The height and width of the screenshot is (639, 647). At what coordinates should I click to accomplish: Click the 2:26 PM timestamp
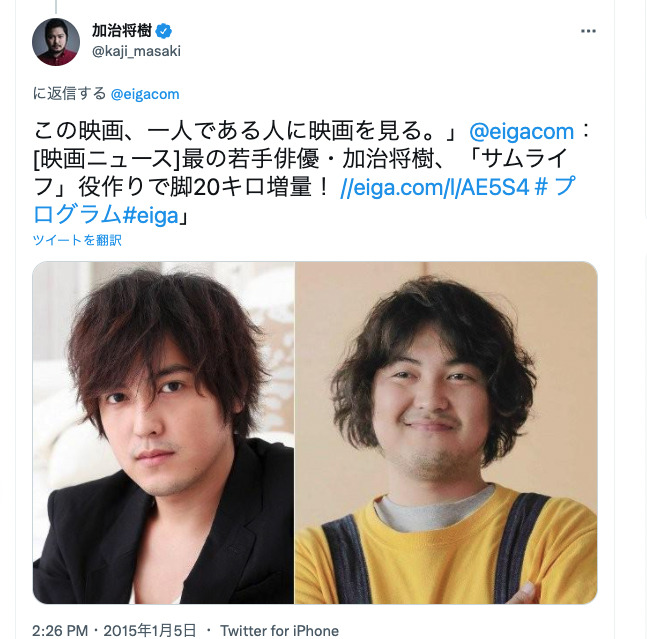pos(60,631)
